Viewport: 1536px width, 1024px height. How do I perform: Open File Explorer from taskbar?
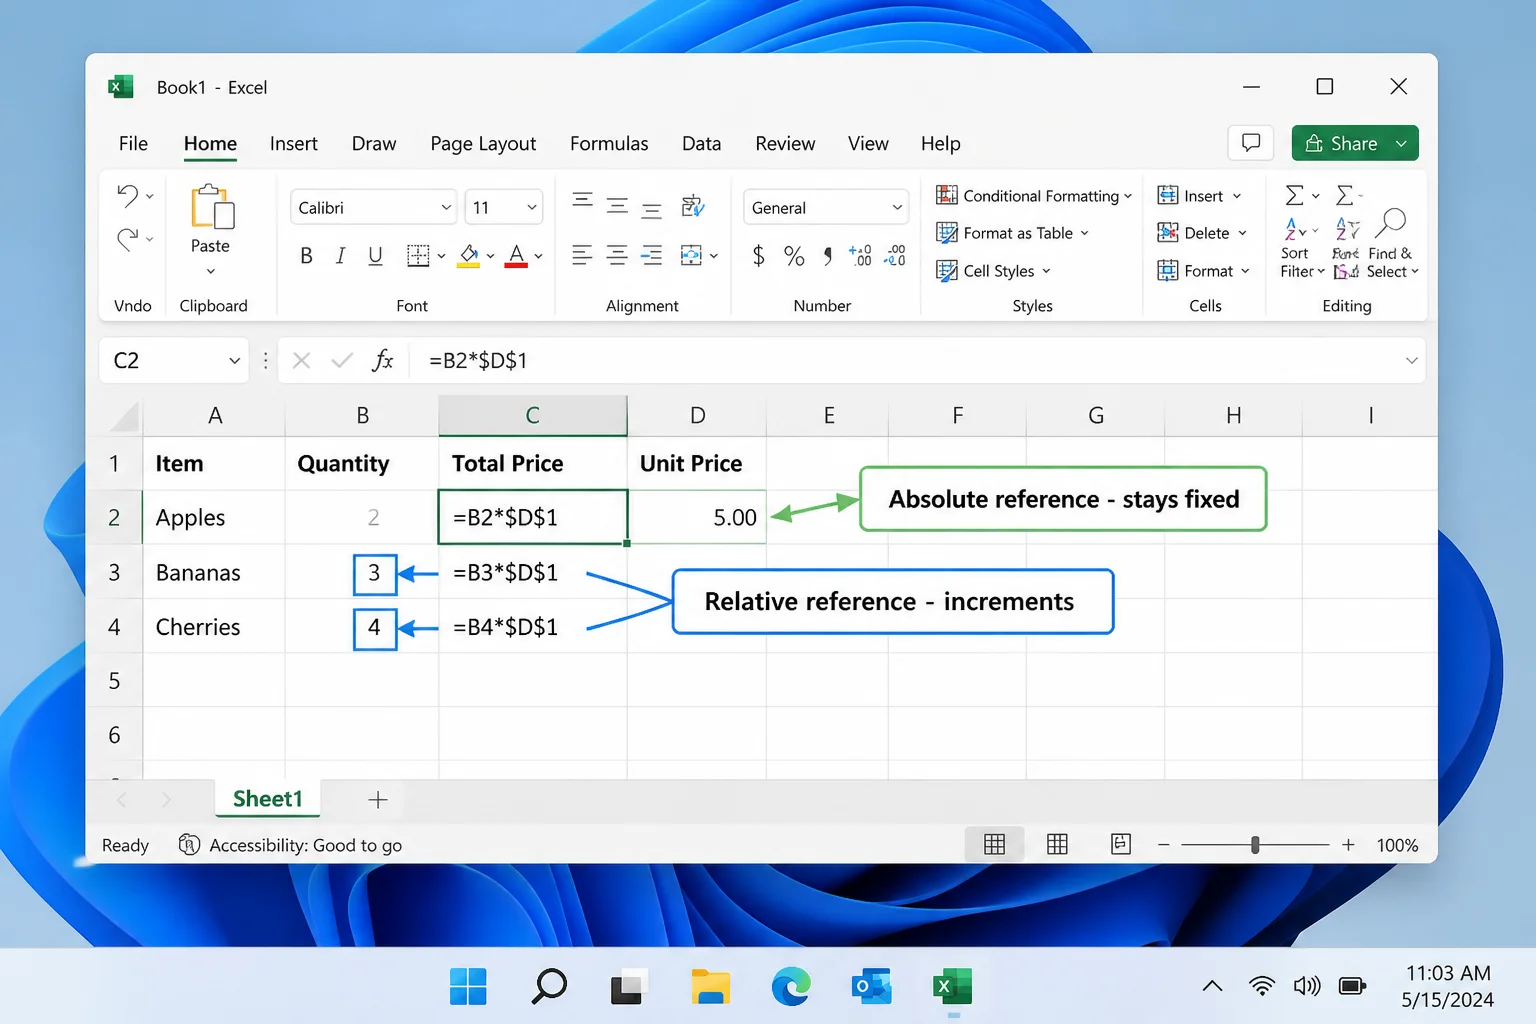[710, 987]
